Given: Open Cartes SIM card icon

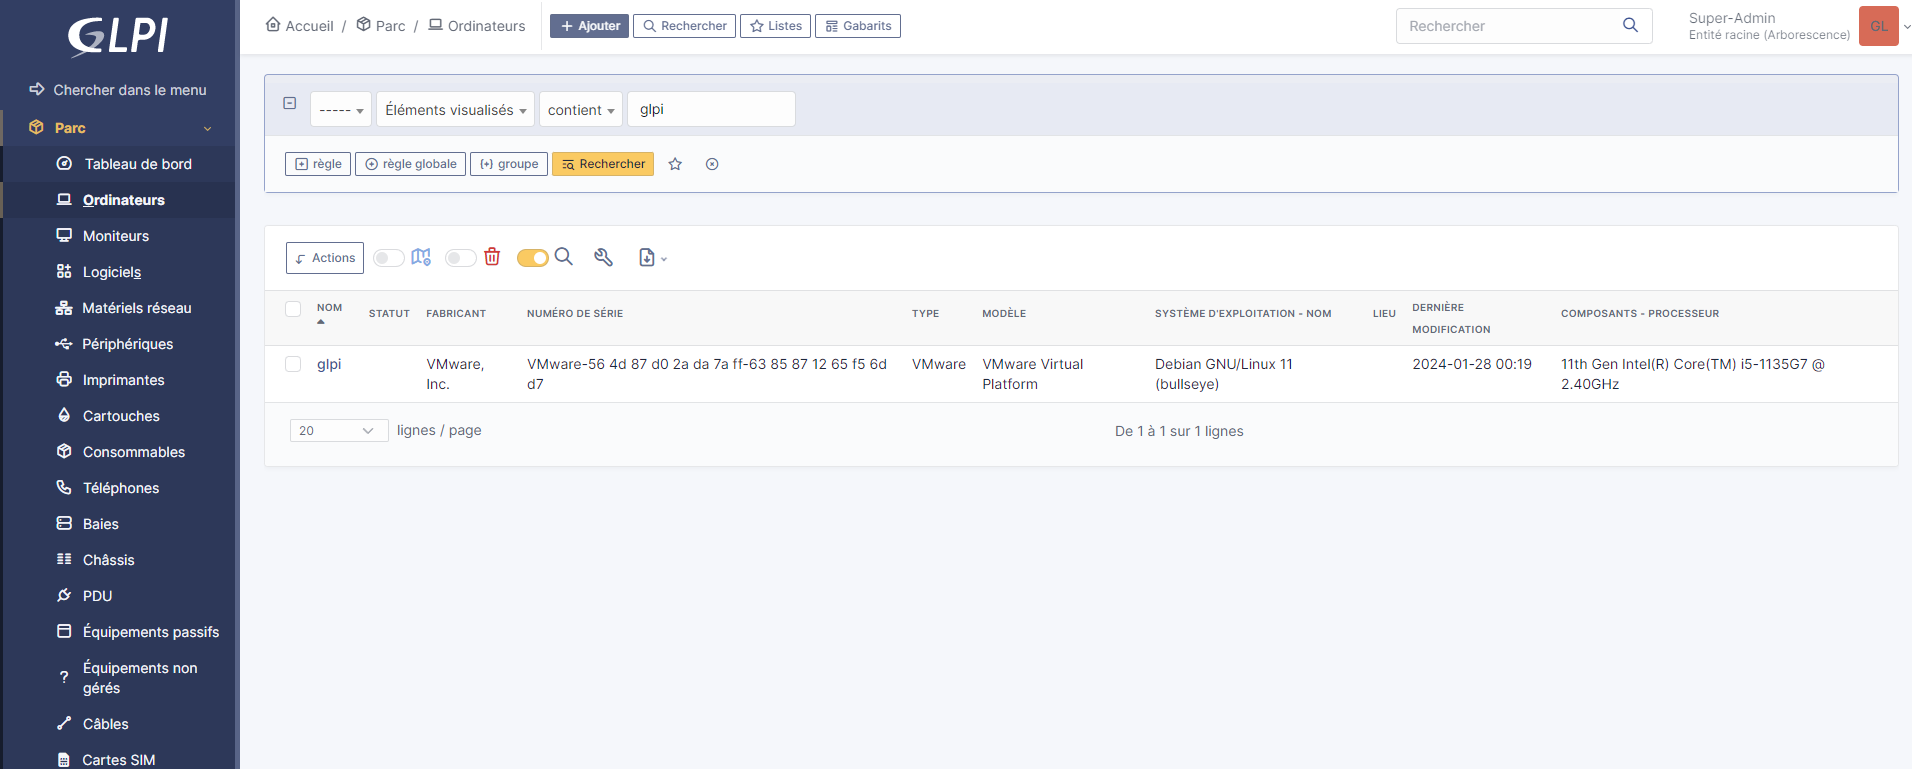Looking at the screenshot, I should 64,759.
